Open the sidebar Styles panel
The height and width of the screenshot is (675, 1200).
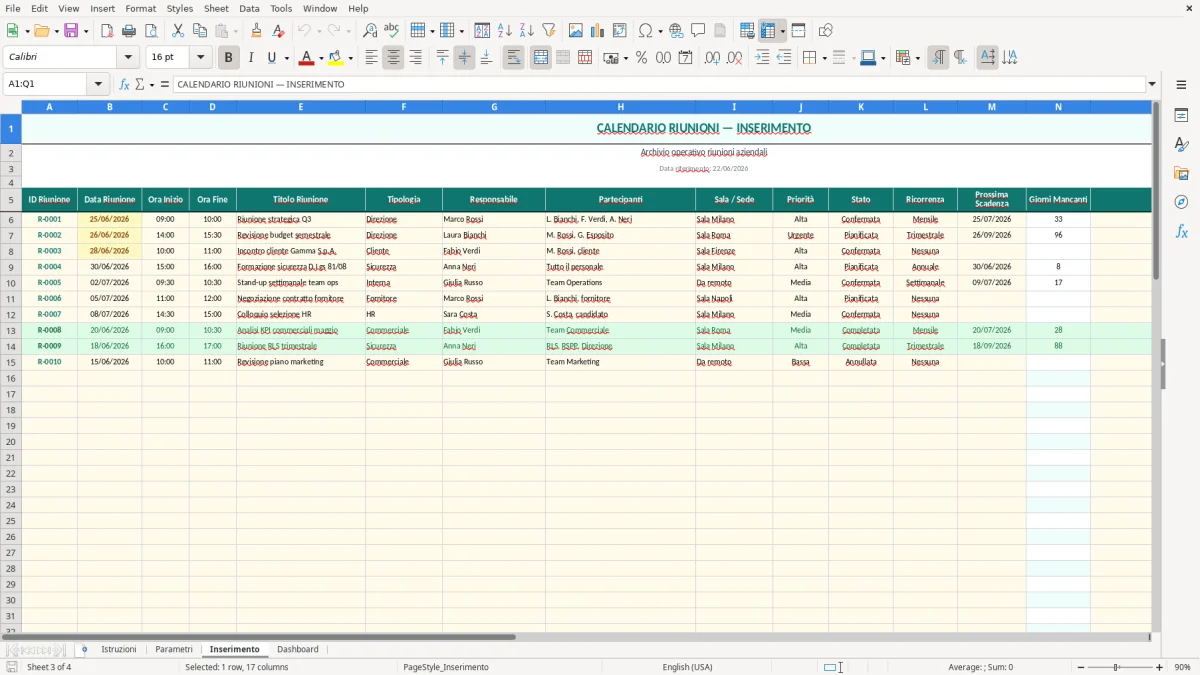tap(1181, 145)
